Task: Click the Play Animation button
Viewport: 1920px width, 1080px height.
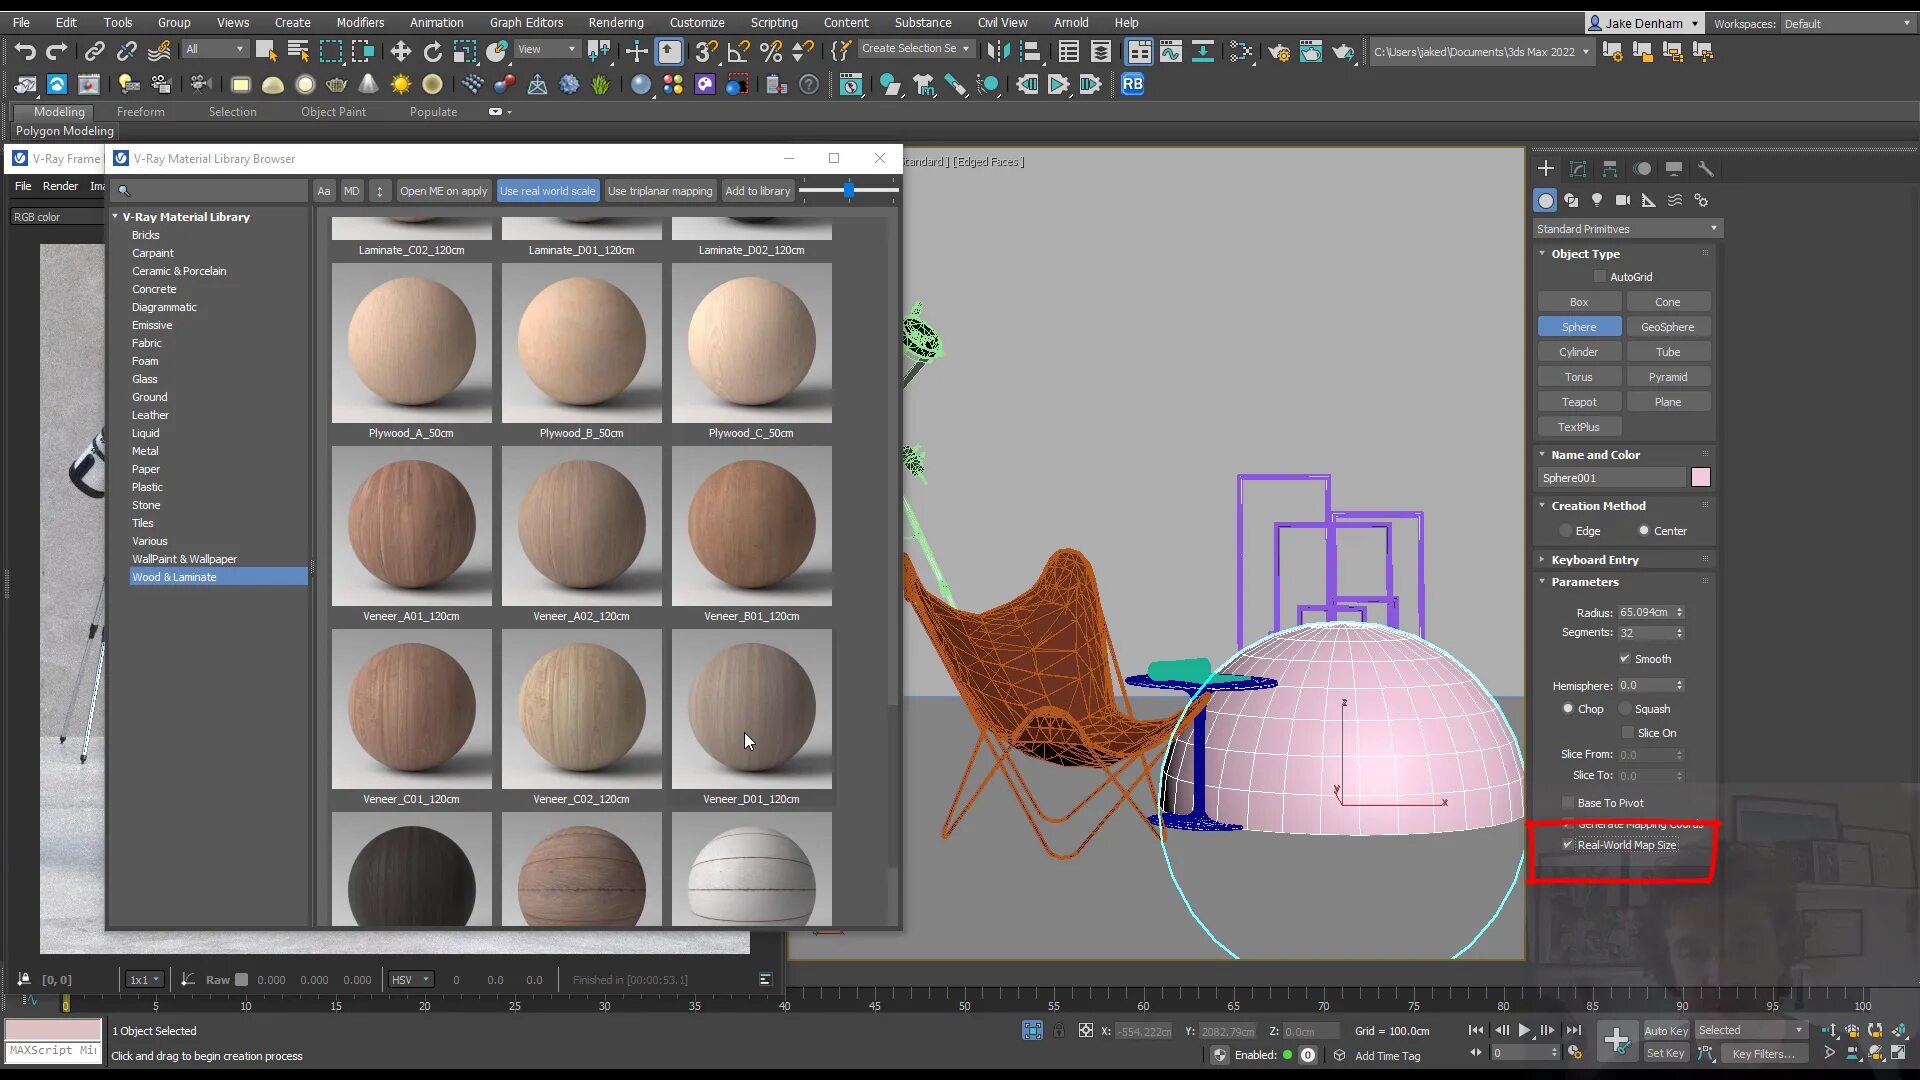Action: pyautogui.click(x=1524, y=1030)
